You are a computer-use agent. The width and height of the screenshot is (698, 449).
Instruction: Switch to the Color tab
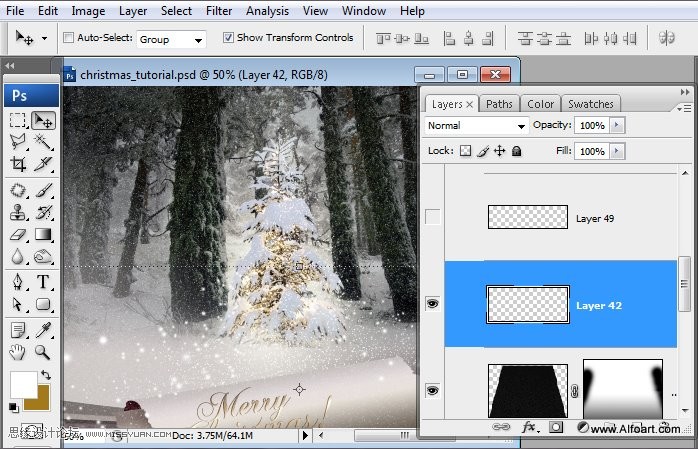(540, 104)
